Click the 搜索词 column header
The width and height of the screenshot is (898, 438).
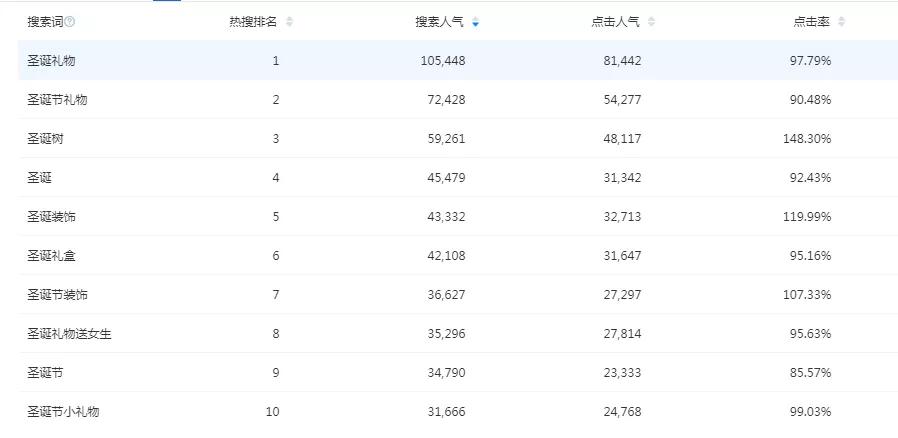(45, 22)
